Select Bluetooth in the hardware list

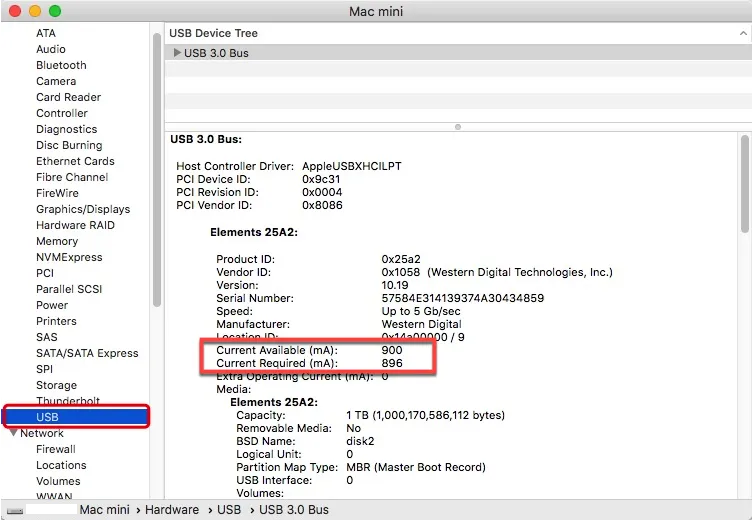pos(61,65)
